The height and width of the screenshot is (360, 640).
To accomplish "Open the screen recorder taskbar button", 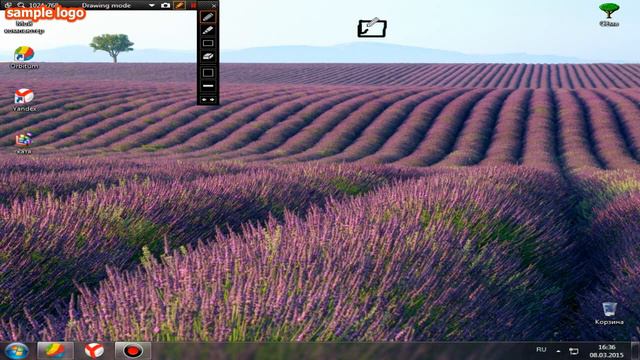I will point(133,351).
